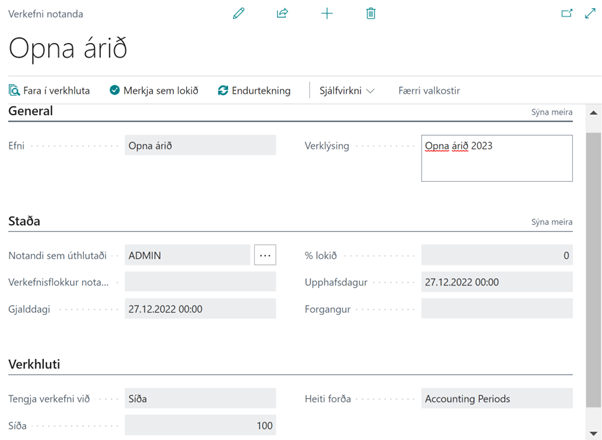Click into the Verklýsing text box

496,158
